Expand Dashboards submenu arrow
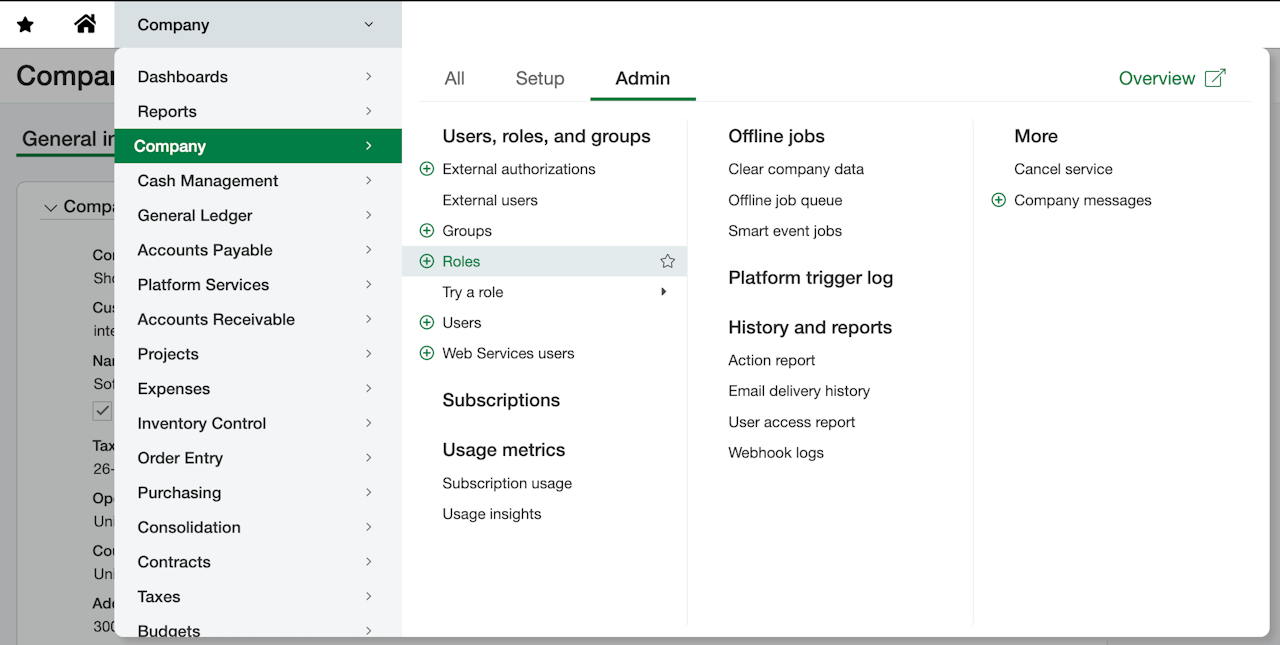The height and width of the screenshot is (645, 1280). (x=369, y=77)
